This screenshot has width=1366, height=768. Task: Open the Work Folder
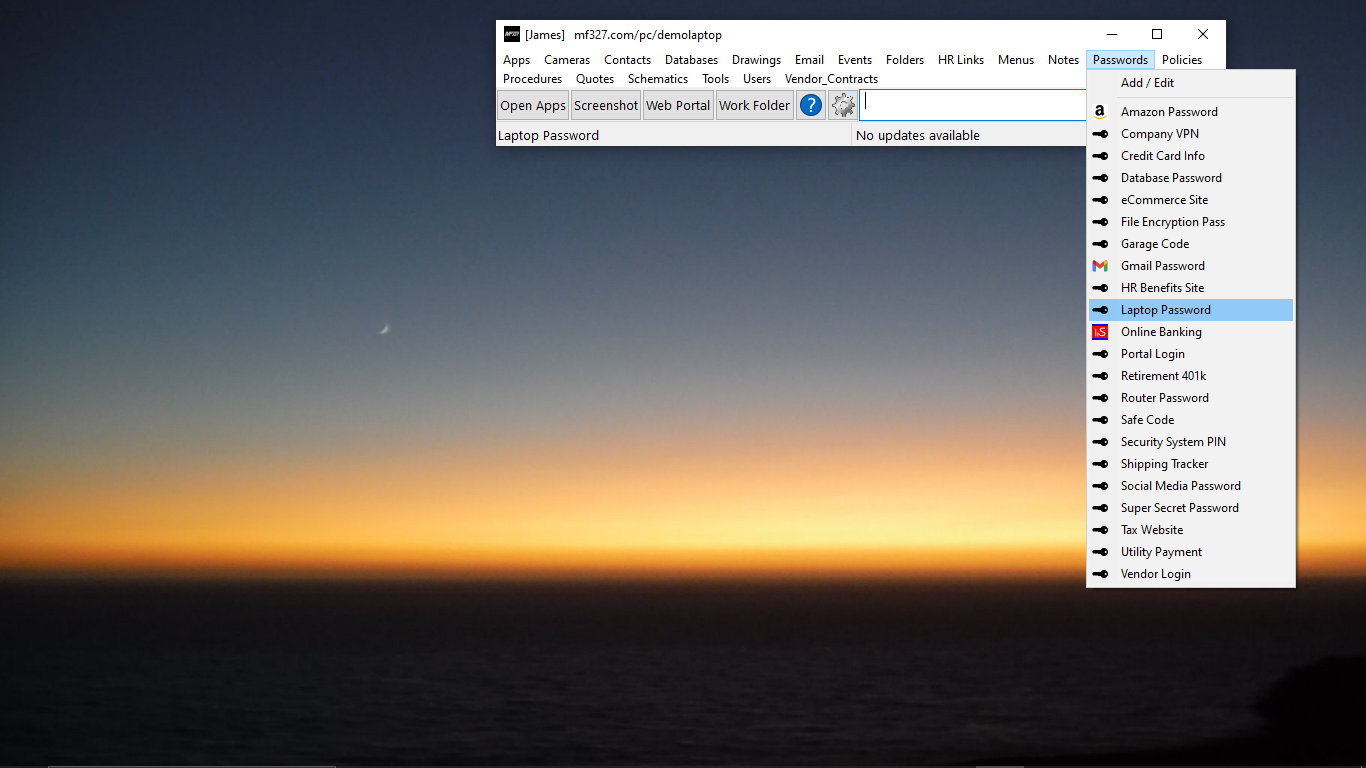pyautogui.click(x=754, y=104)
